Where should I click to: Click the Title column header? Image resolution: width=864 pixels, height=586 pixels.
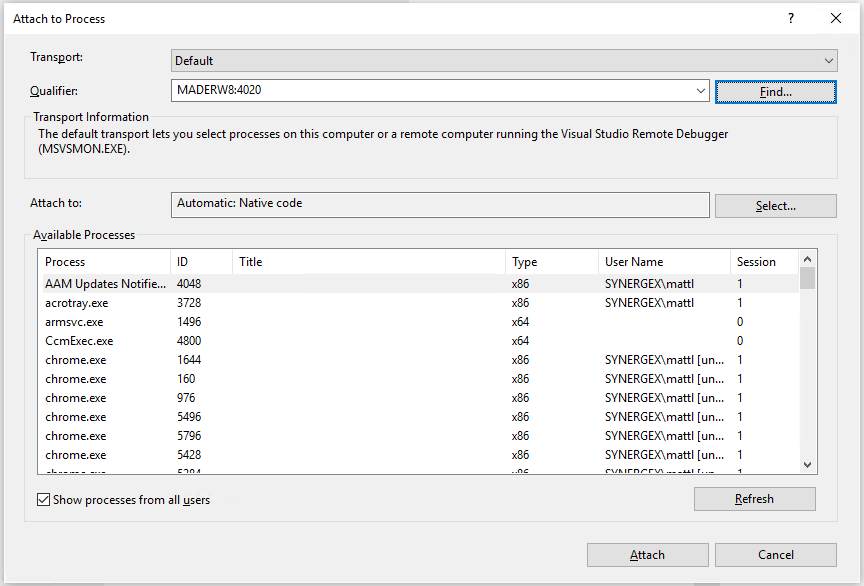tap(368, 262)
